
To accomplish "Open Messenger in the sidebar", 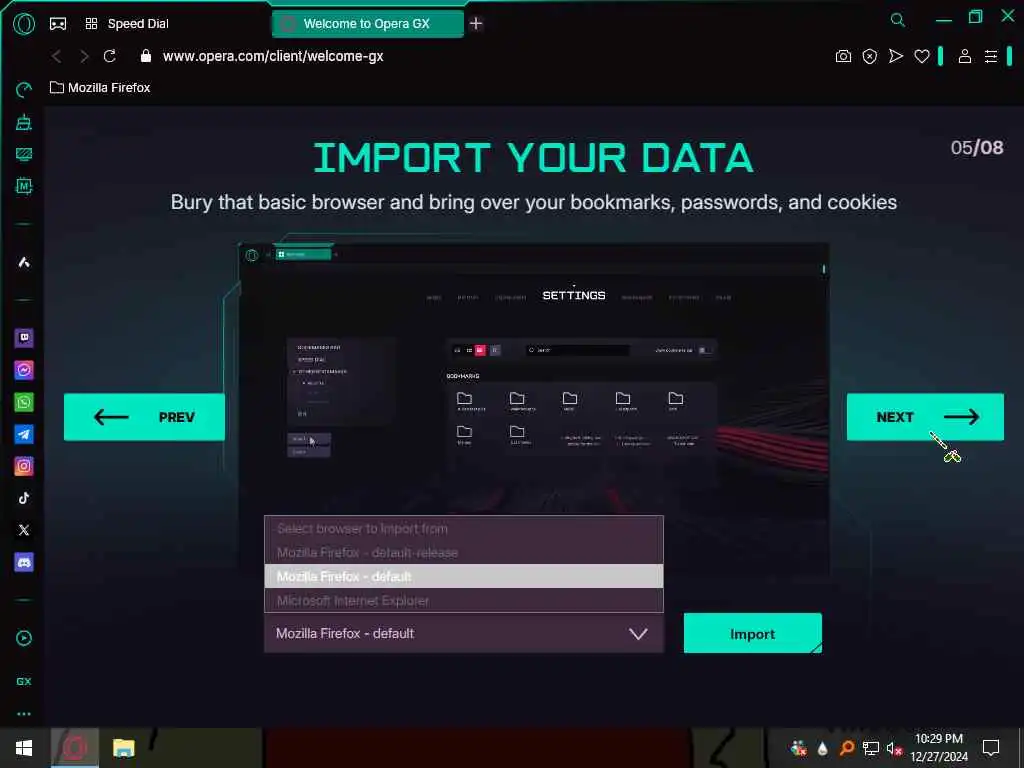I will coord(24,370).
